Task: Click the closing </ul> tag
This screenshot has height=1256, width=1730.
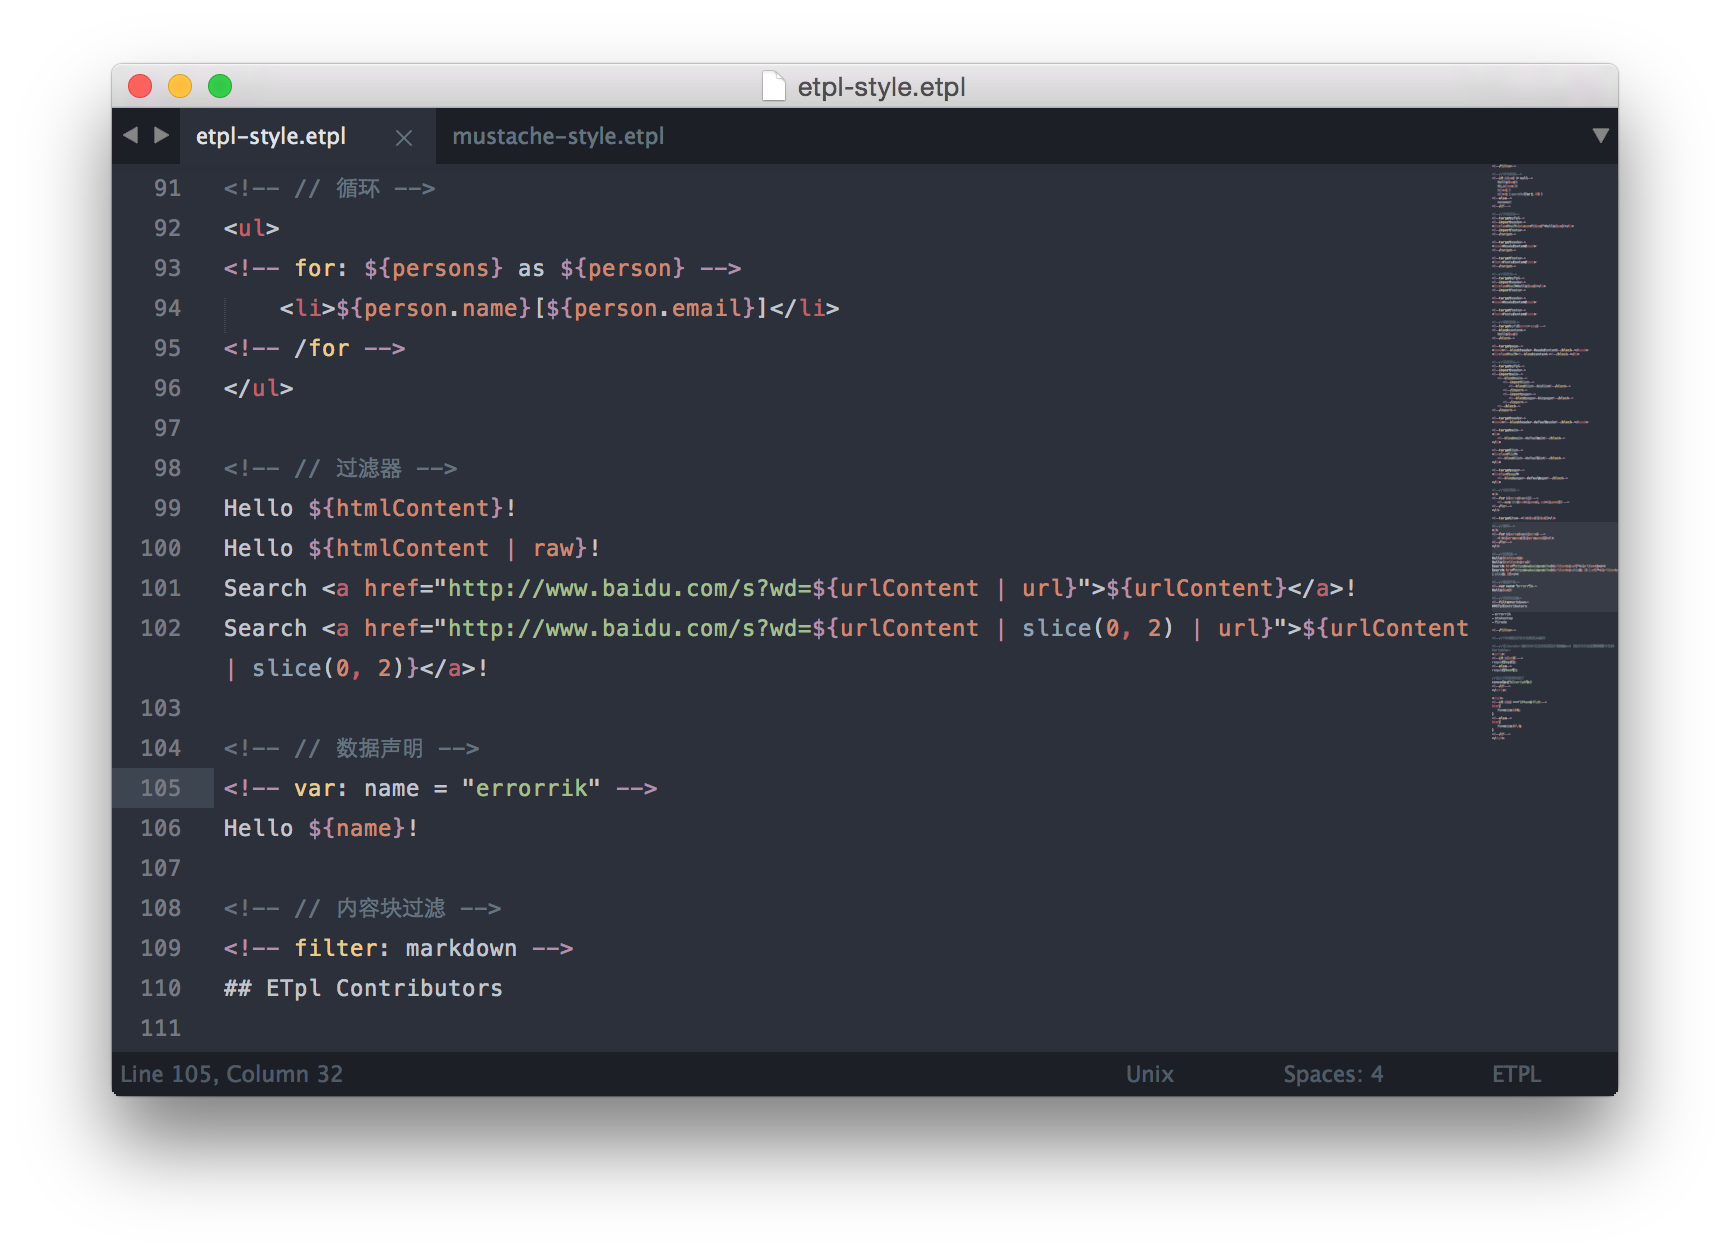Action: (x=258, y=388)
